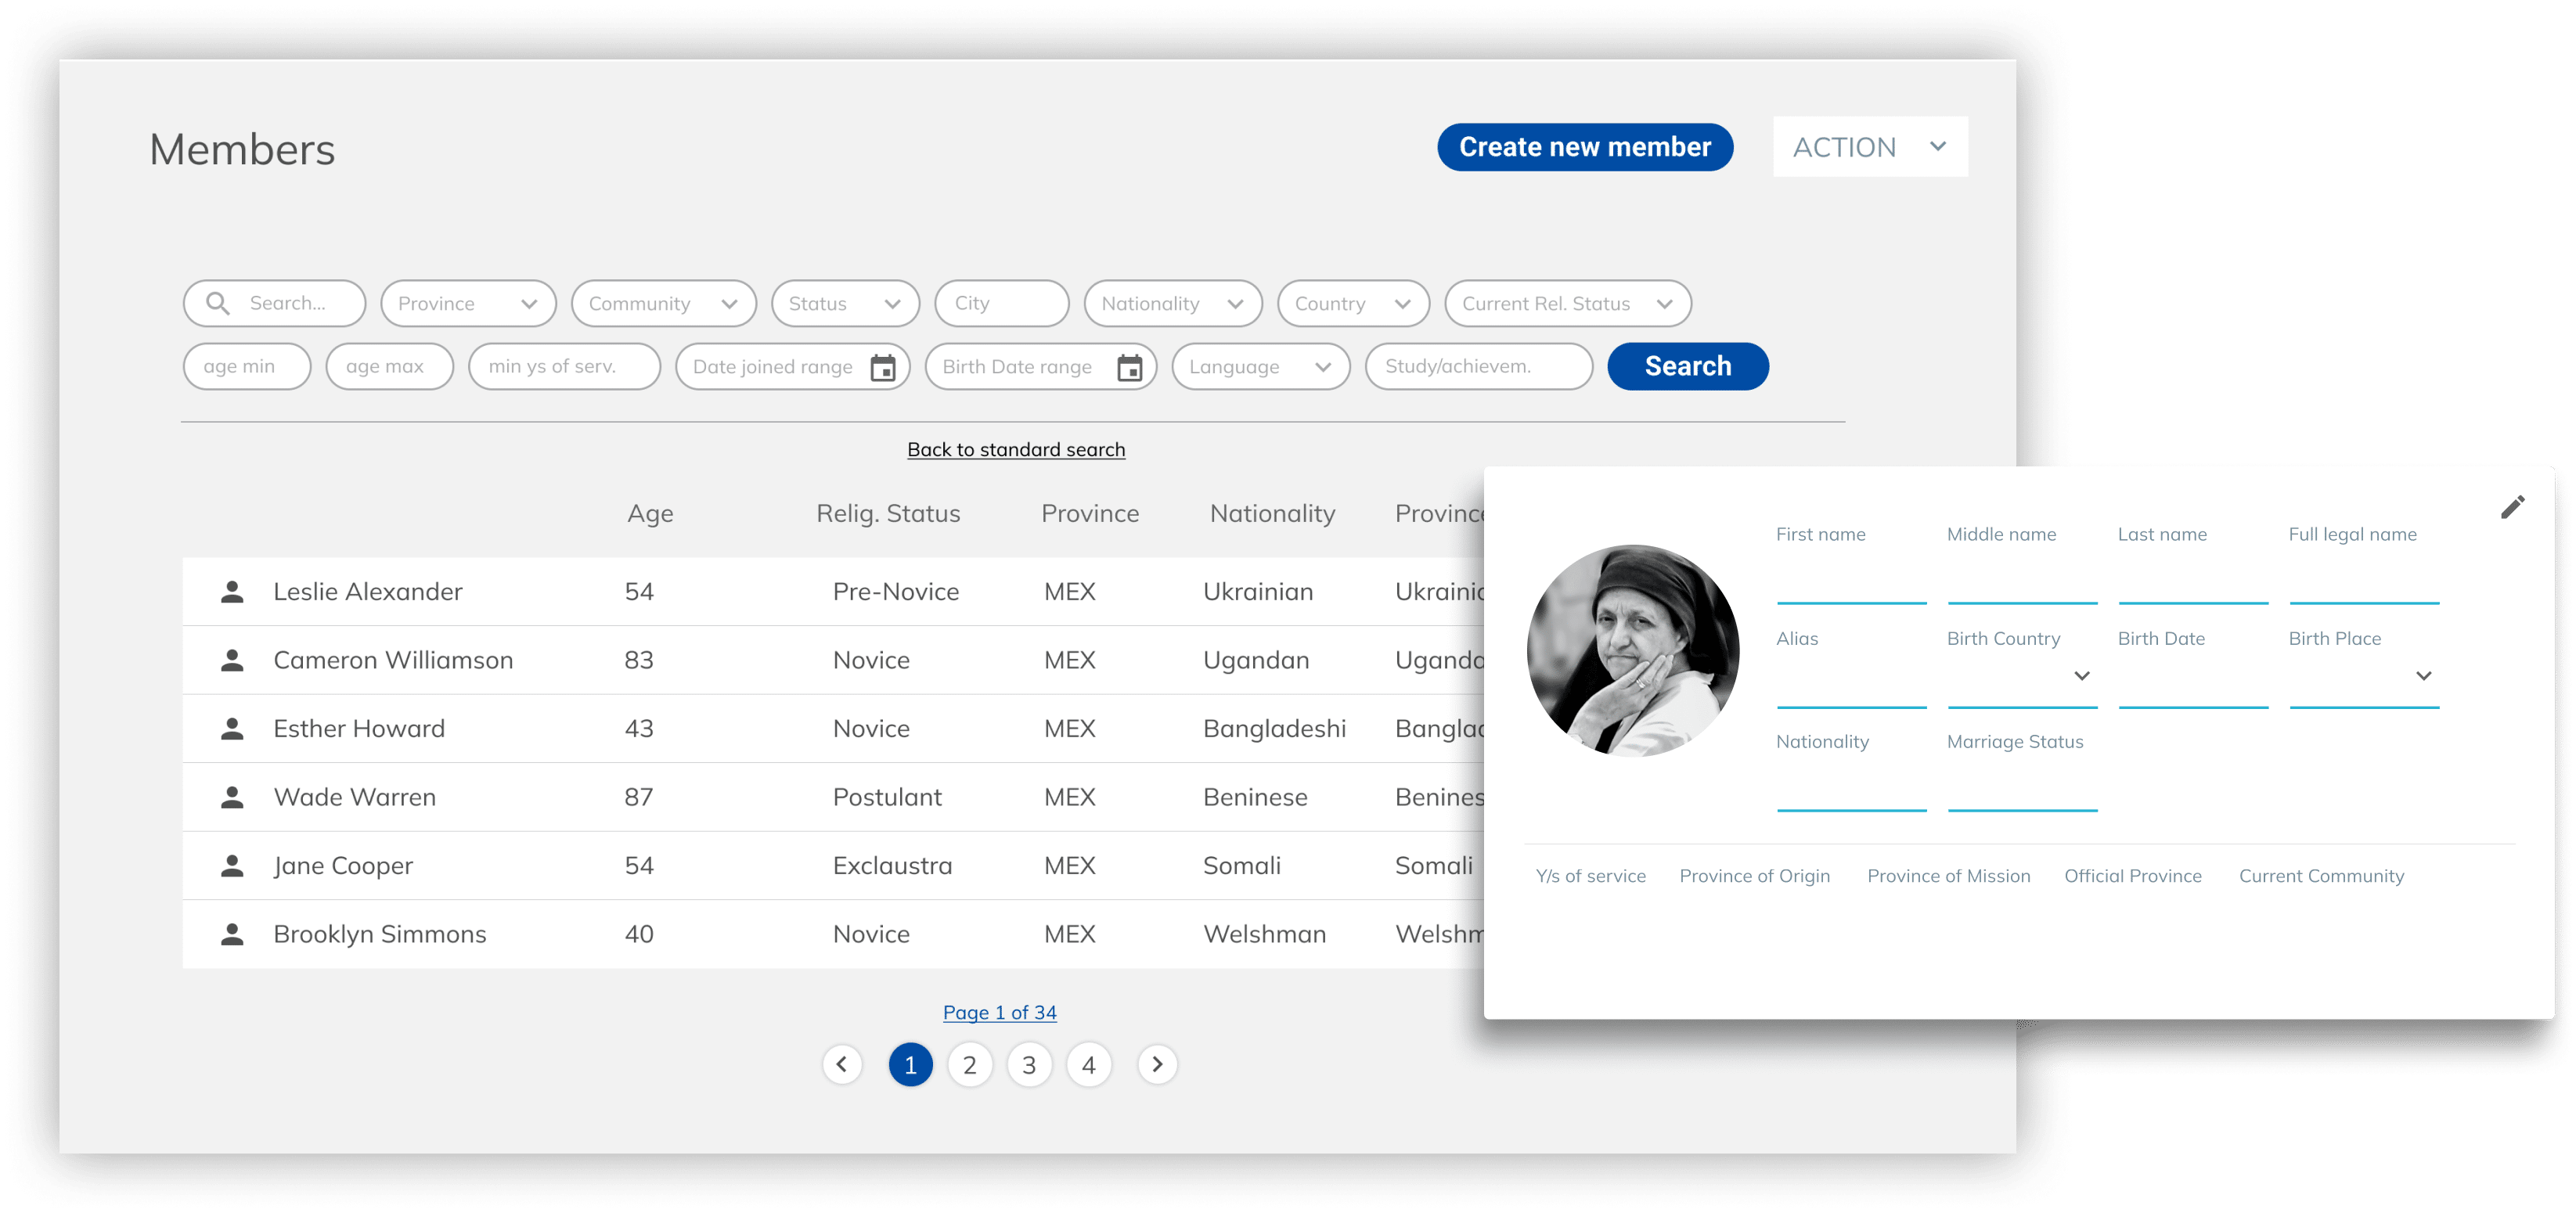Image resolution: width=2576 pixels, height=1213 pixels.
Task: Open the Birth Date range calendar picker
Action: coord(1129,367)
